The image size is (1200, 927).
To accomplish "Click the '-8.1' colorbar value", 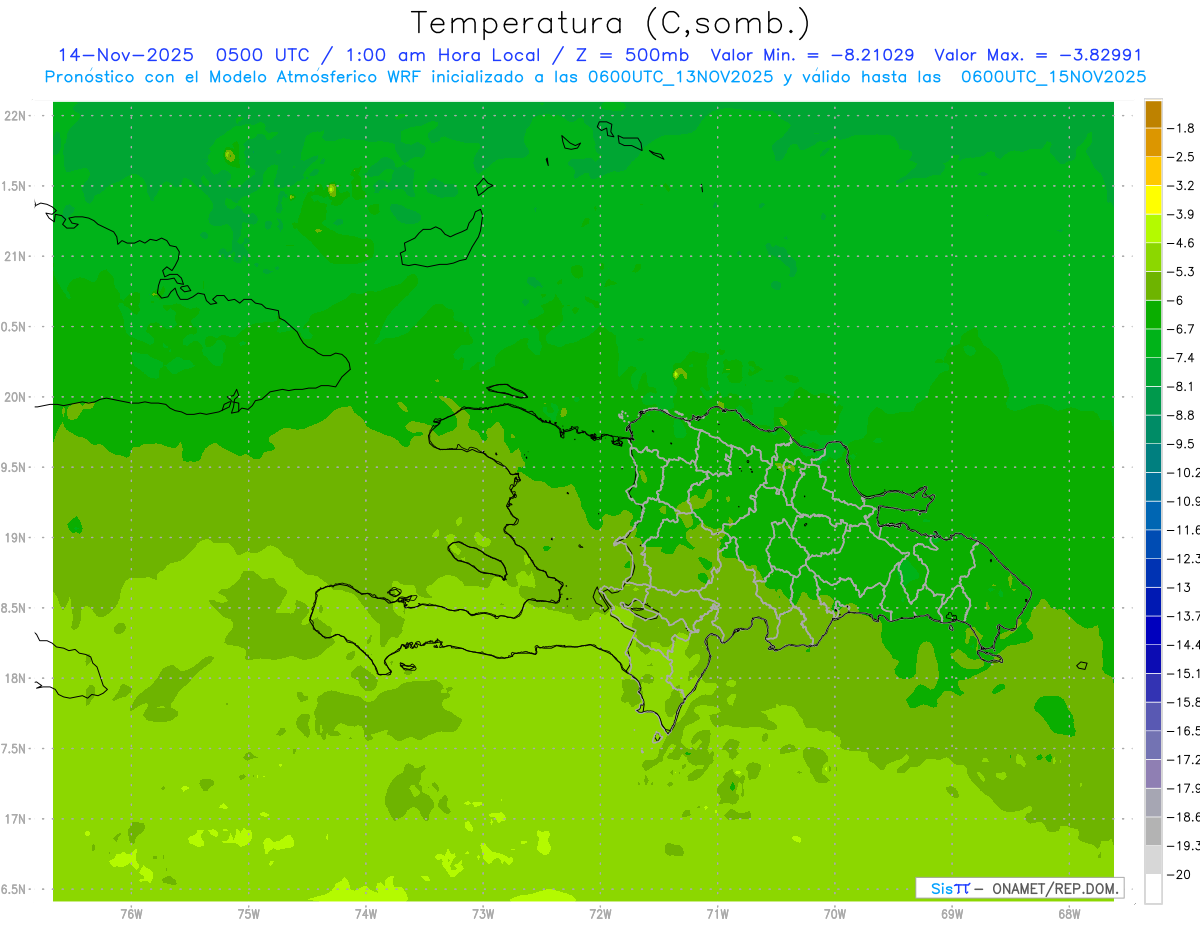I will [1183, 386].
